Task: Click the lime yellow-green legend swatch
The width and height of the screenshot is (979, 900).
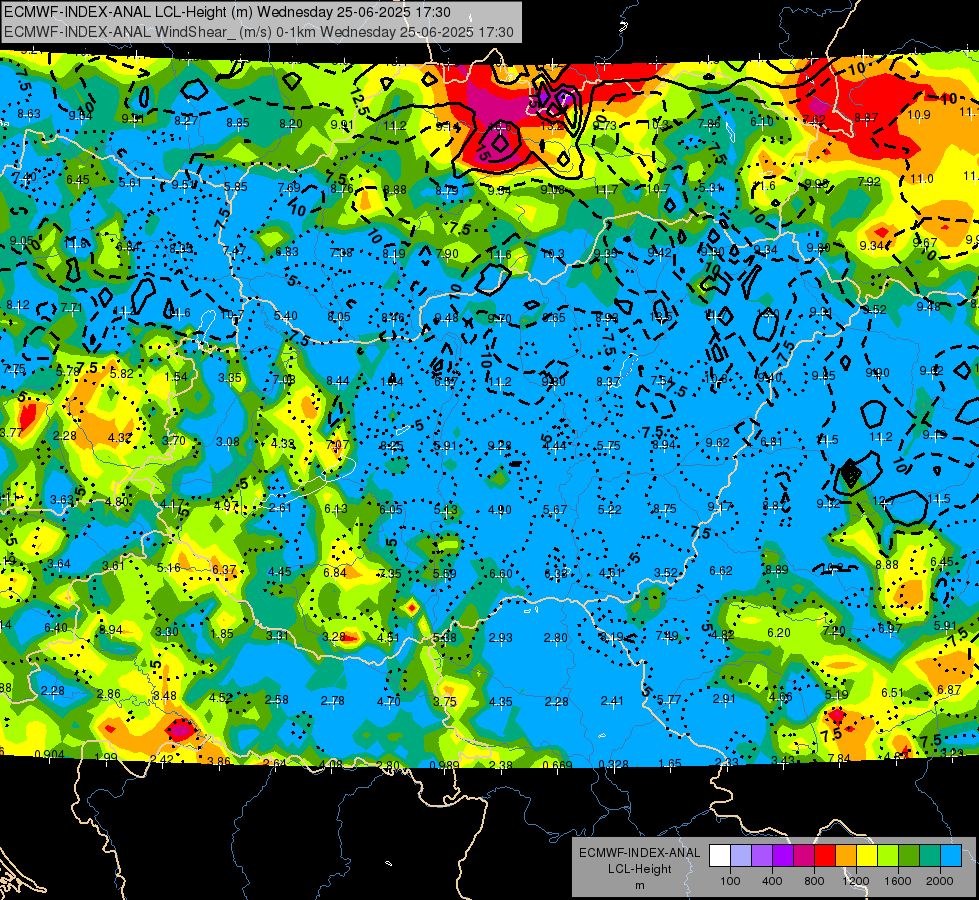Action: [887, 856]
